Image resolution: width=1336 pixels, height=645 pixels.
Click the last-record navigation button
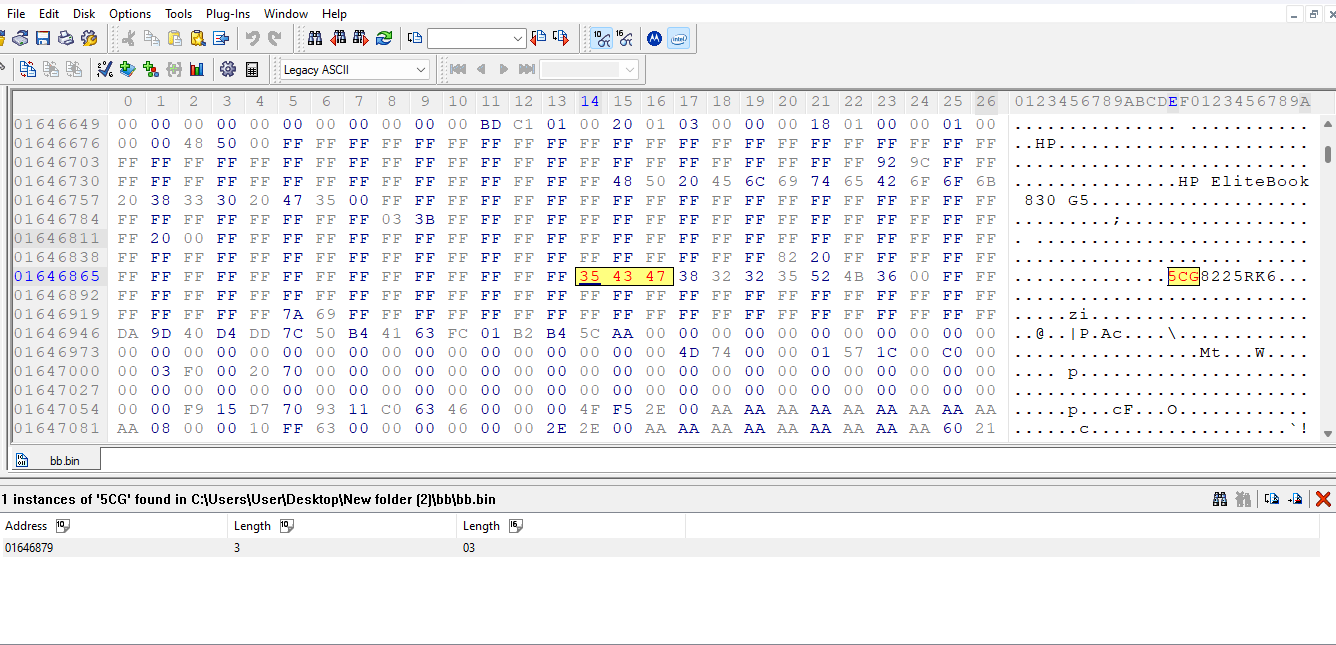click(527, 69)
